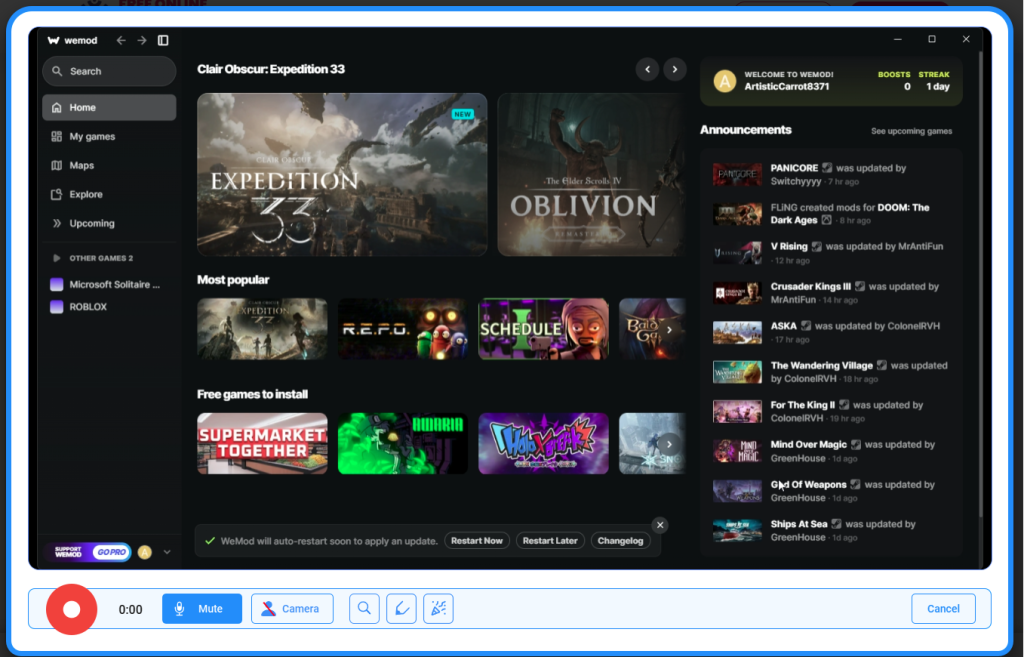Dismiss the auto-restart notification

tap(660, 525)
